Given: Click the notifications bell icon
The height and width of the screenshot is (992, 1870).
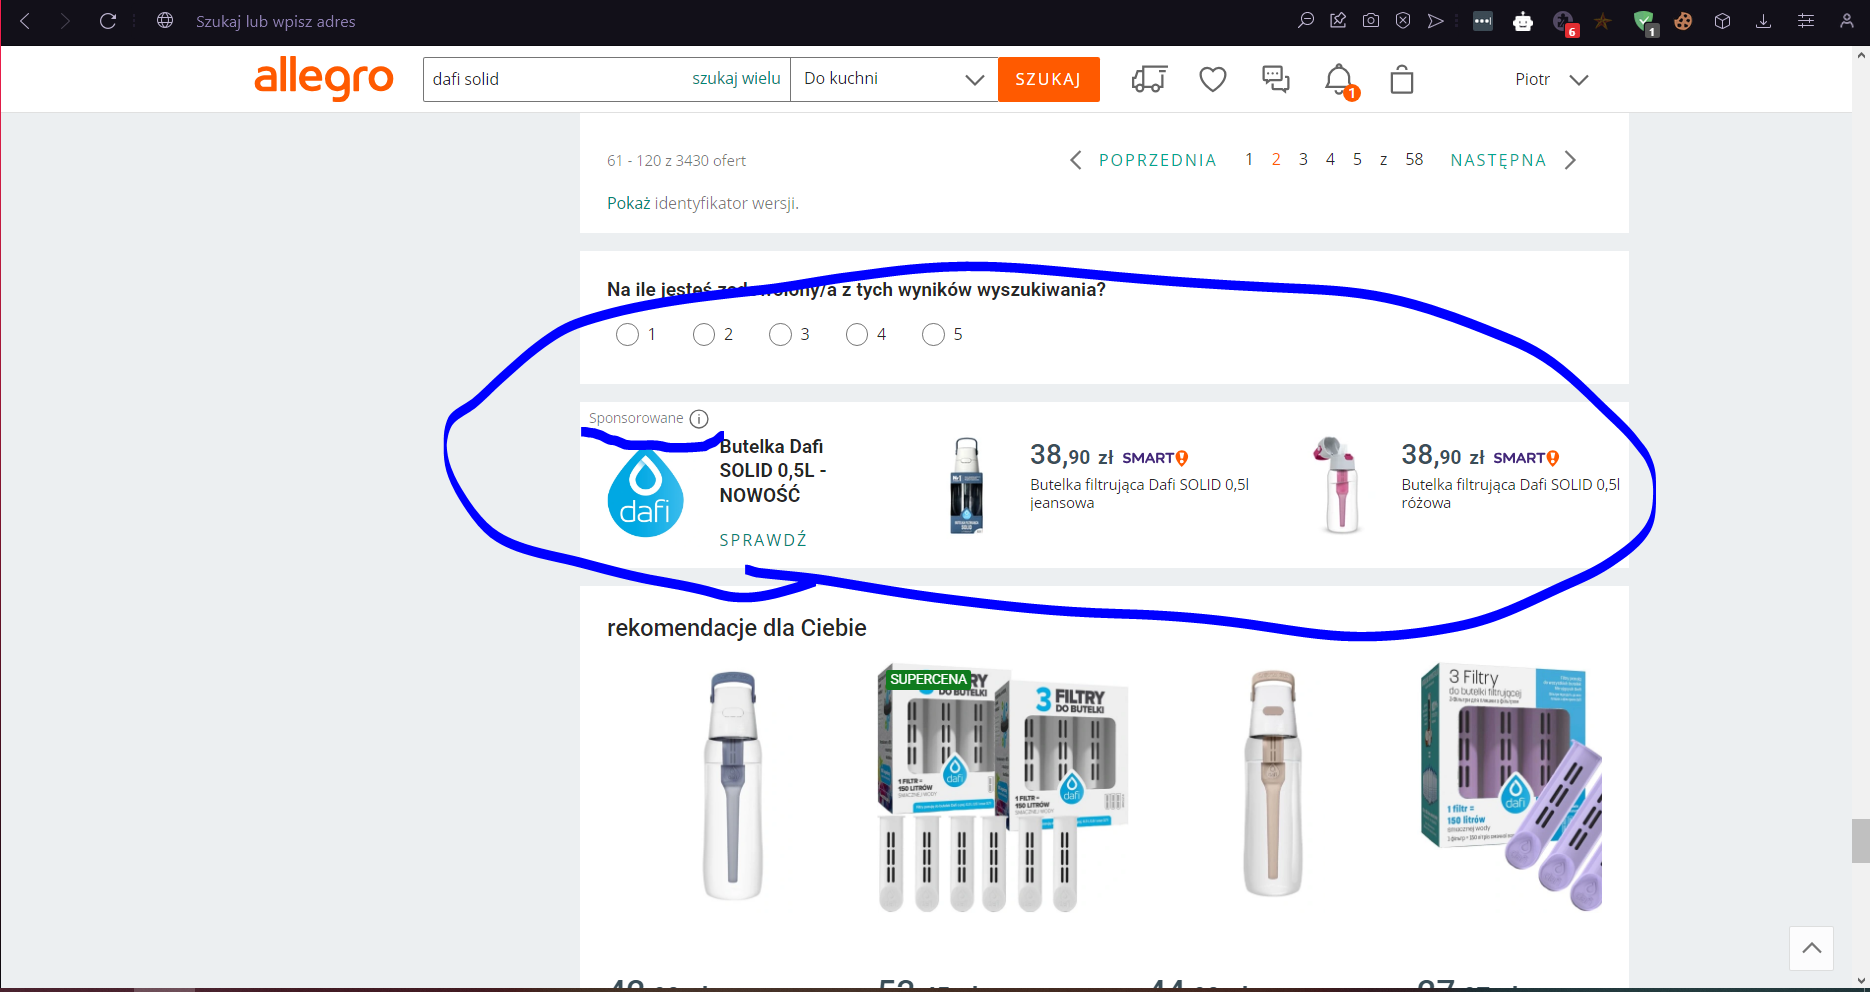Looking at the screenshot, I should click(x=1338, y=79).
